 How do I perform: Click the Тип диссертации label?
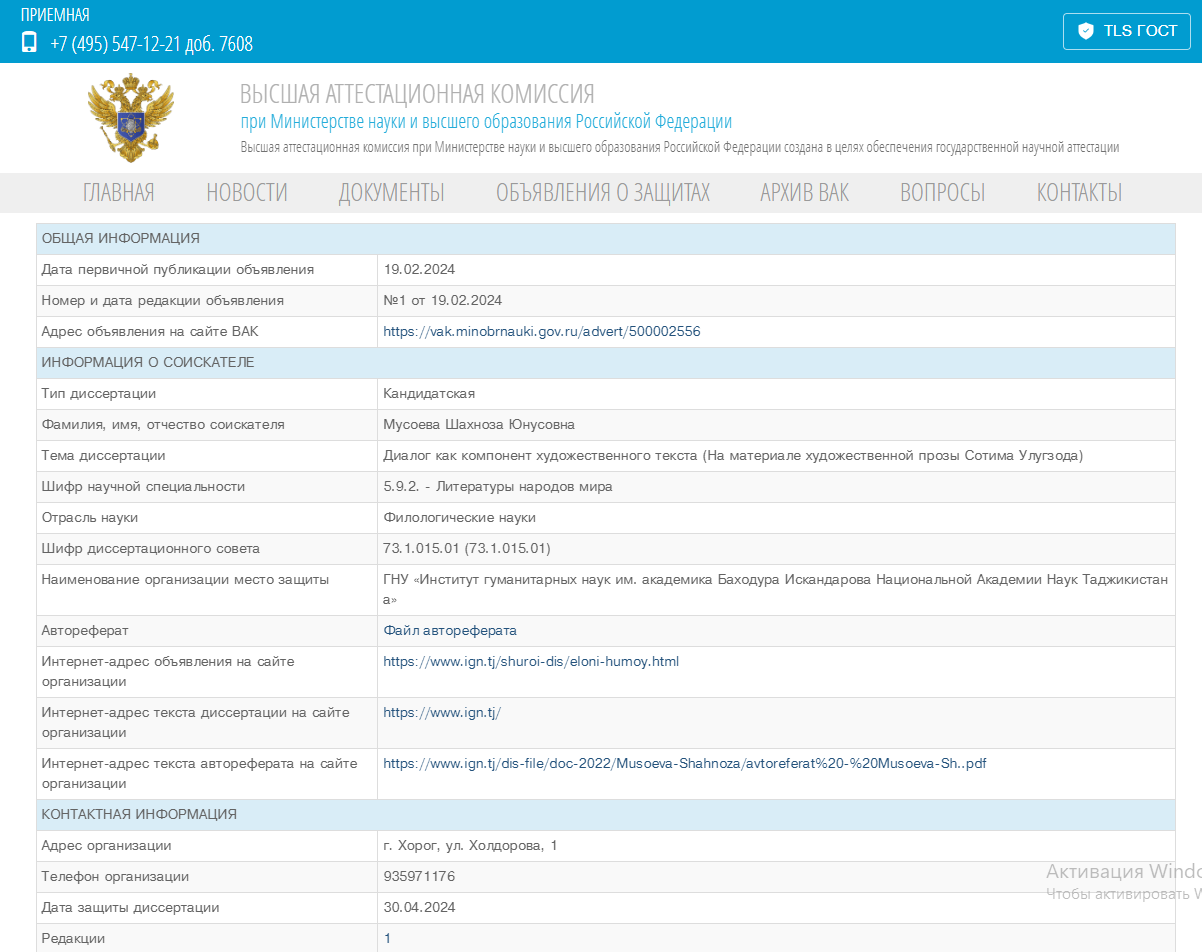point(99,394)
